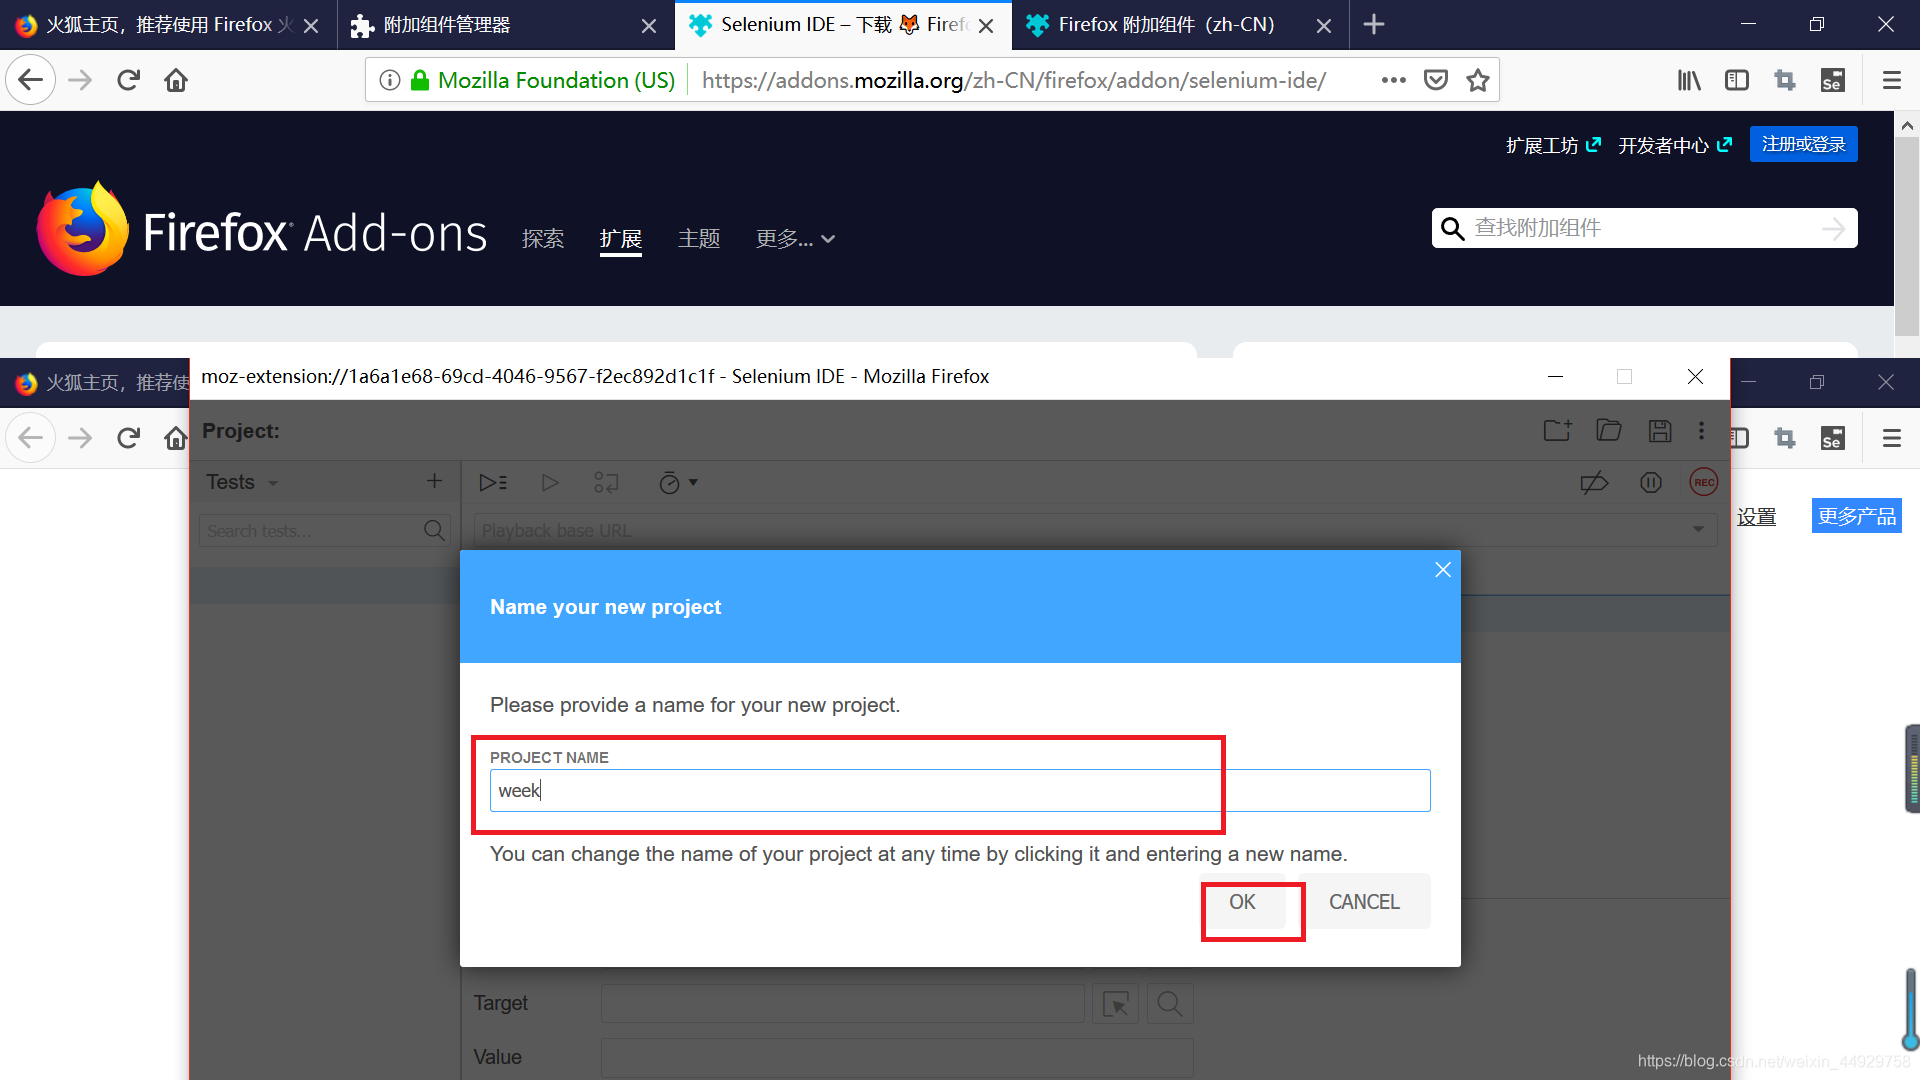This screenshot has width=1920, height=1080.
Task: Run current test play icon
Action: [550, 483]
